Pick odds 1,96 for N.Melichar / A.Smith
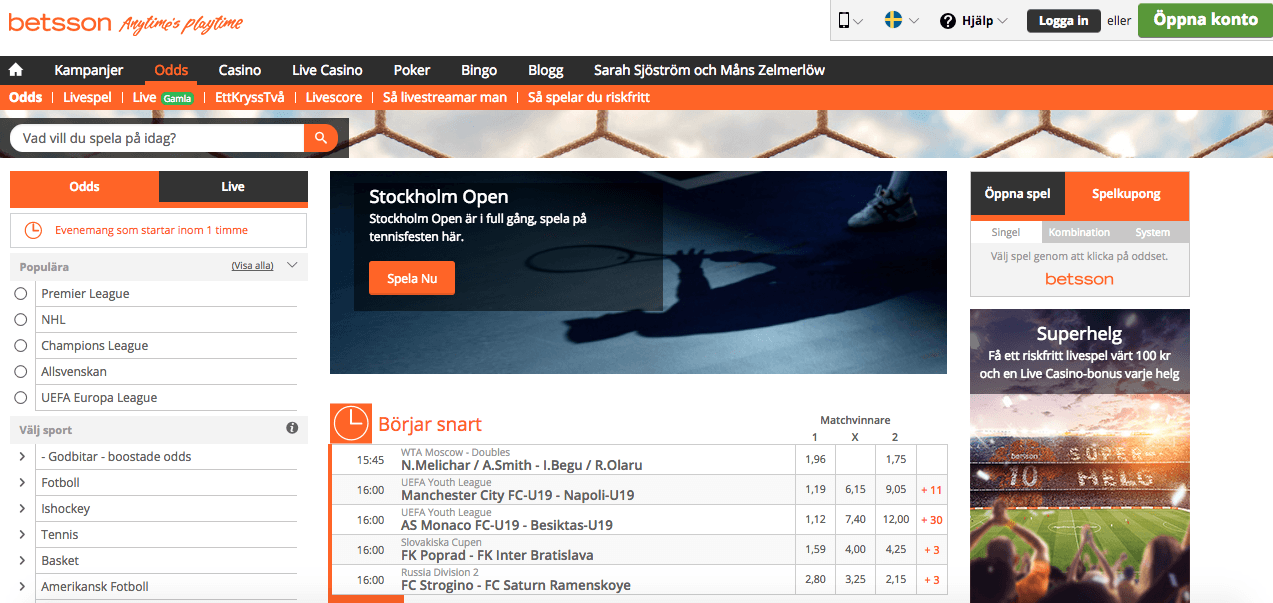 click(x=814, y=460)
